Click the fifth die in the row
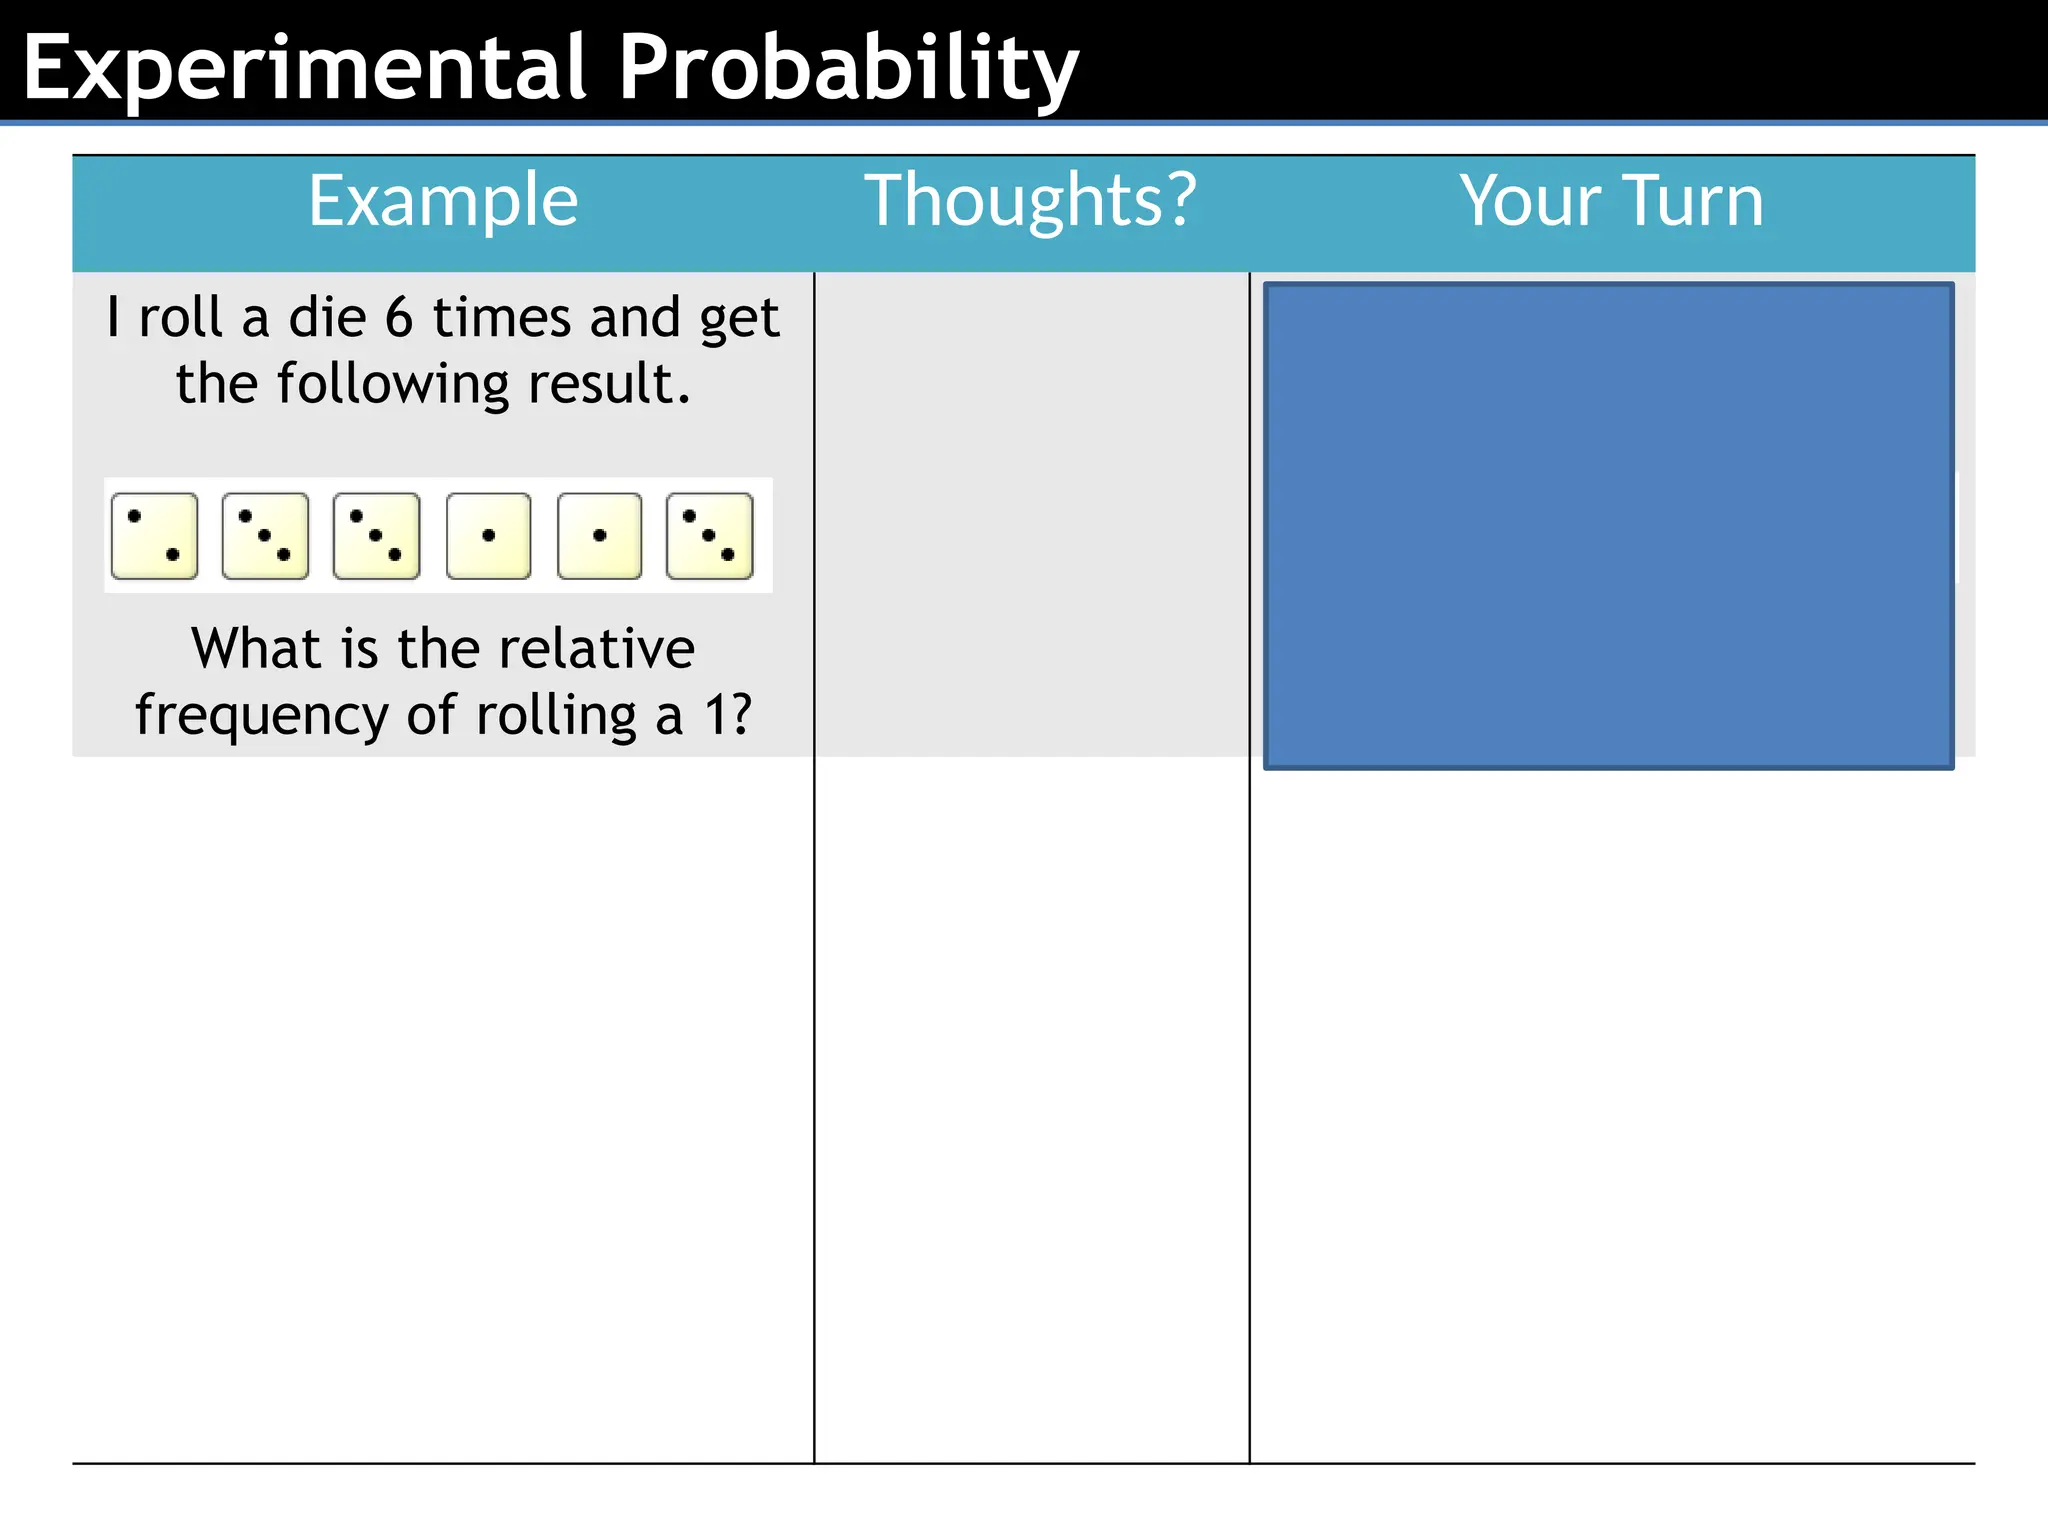Screen dimensions: 2048x1536 point(599,536)
